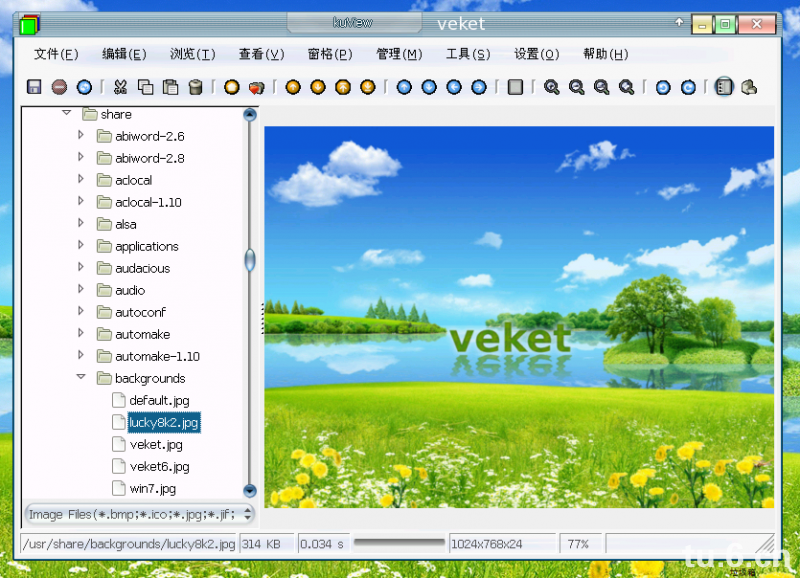Open the 浏览(T) menu
Image resolution: width=800 pixels, height=578 pixels.
193,54
